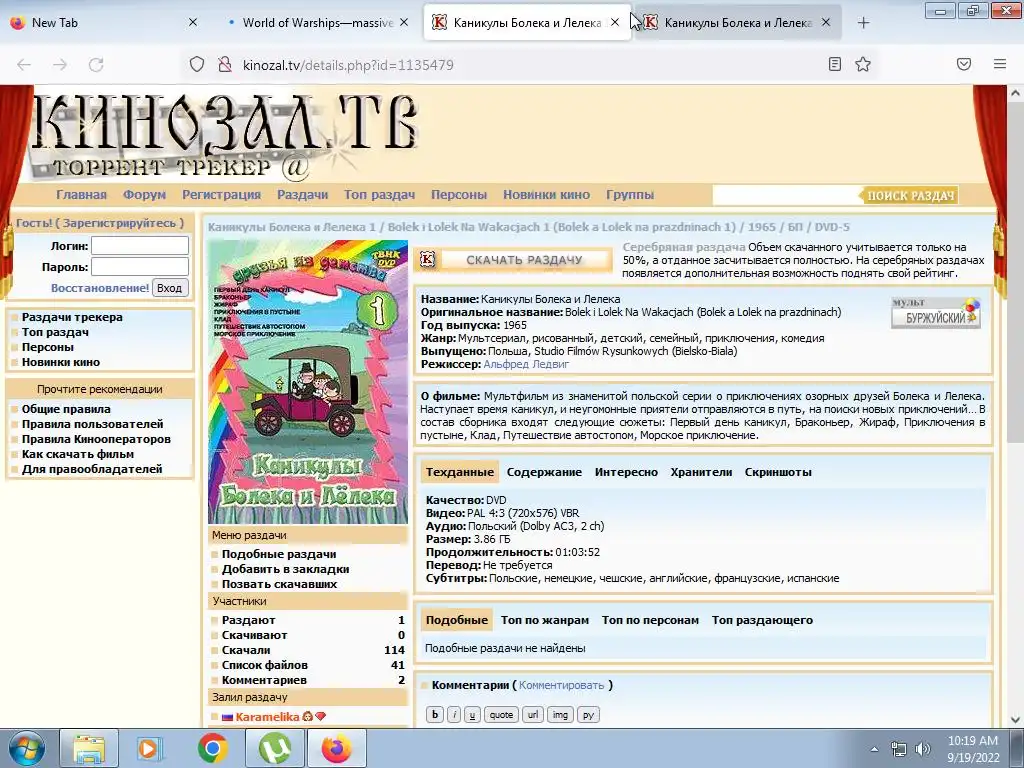Click the insecure connection padlock icon
The width and height of the screenshot is (1024, 768).
pos(225,65)
